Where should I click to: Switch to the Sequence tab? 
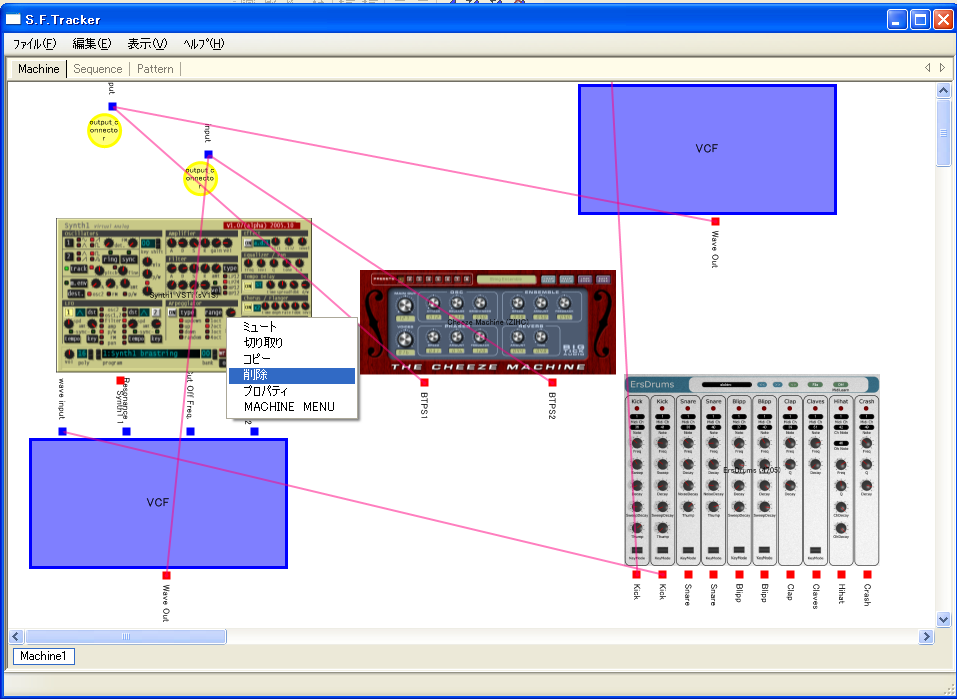pyautogui.click(x=98, y=69)
